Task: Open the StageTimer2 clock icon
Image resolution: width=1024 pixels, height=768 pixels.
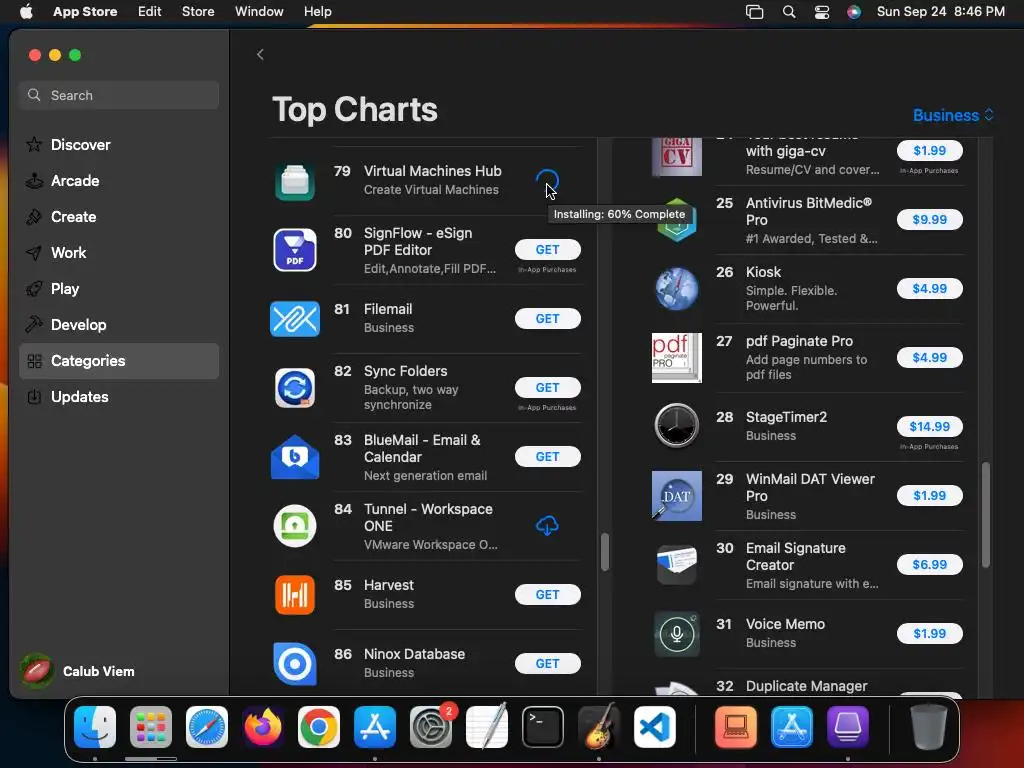Action: tap(677, 426)
